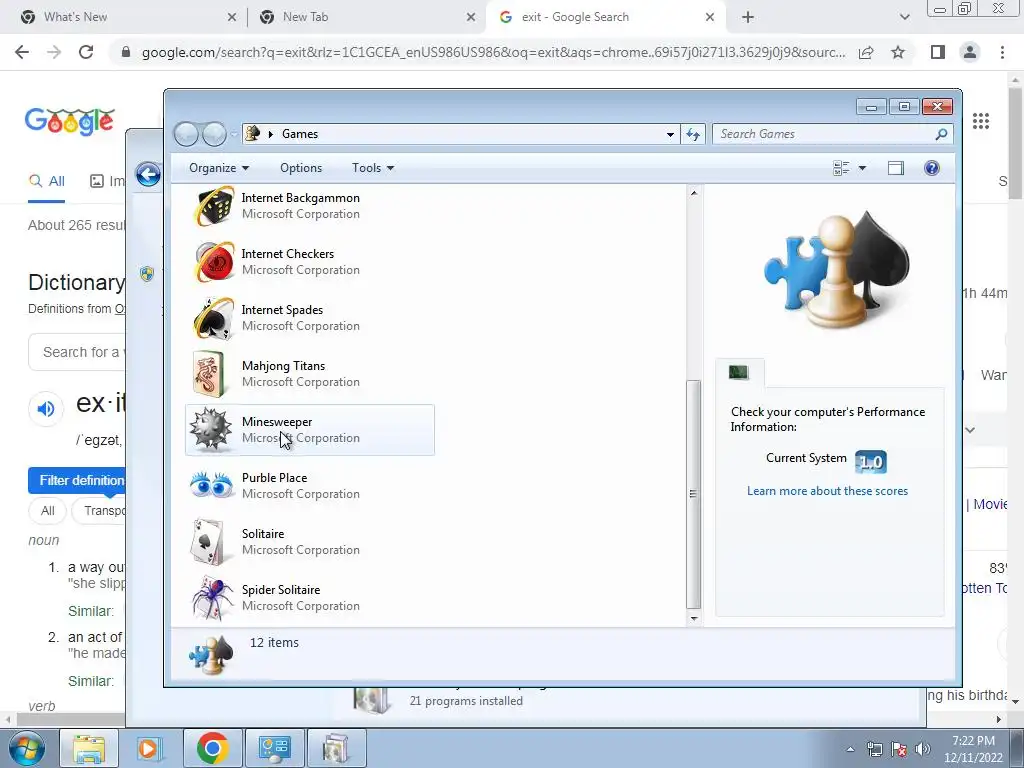Select the Internet Spades icon

click(214, 318)
